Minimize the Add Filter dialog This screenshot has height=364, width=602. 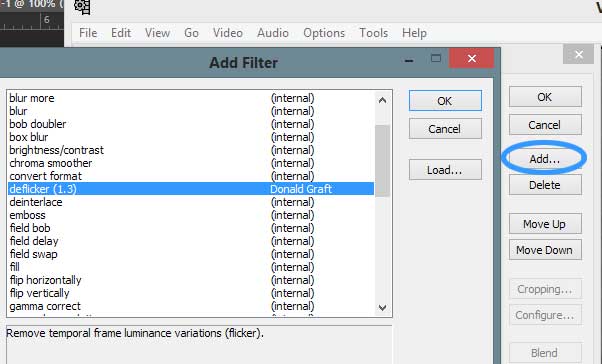409,60
